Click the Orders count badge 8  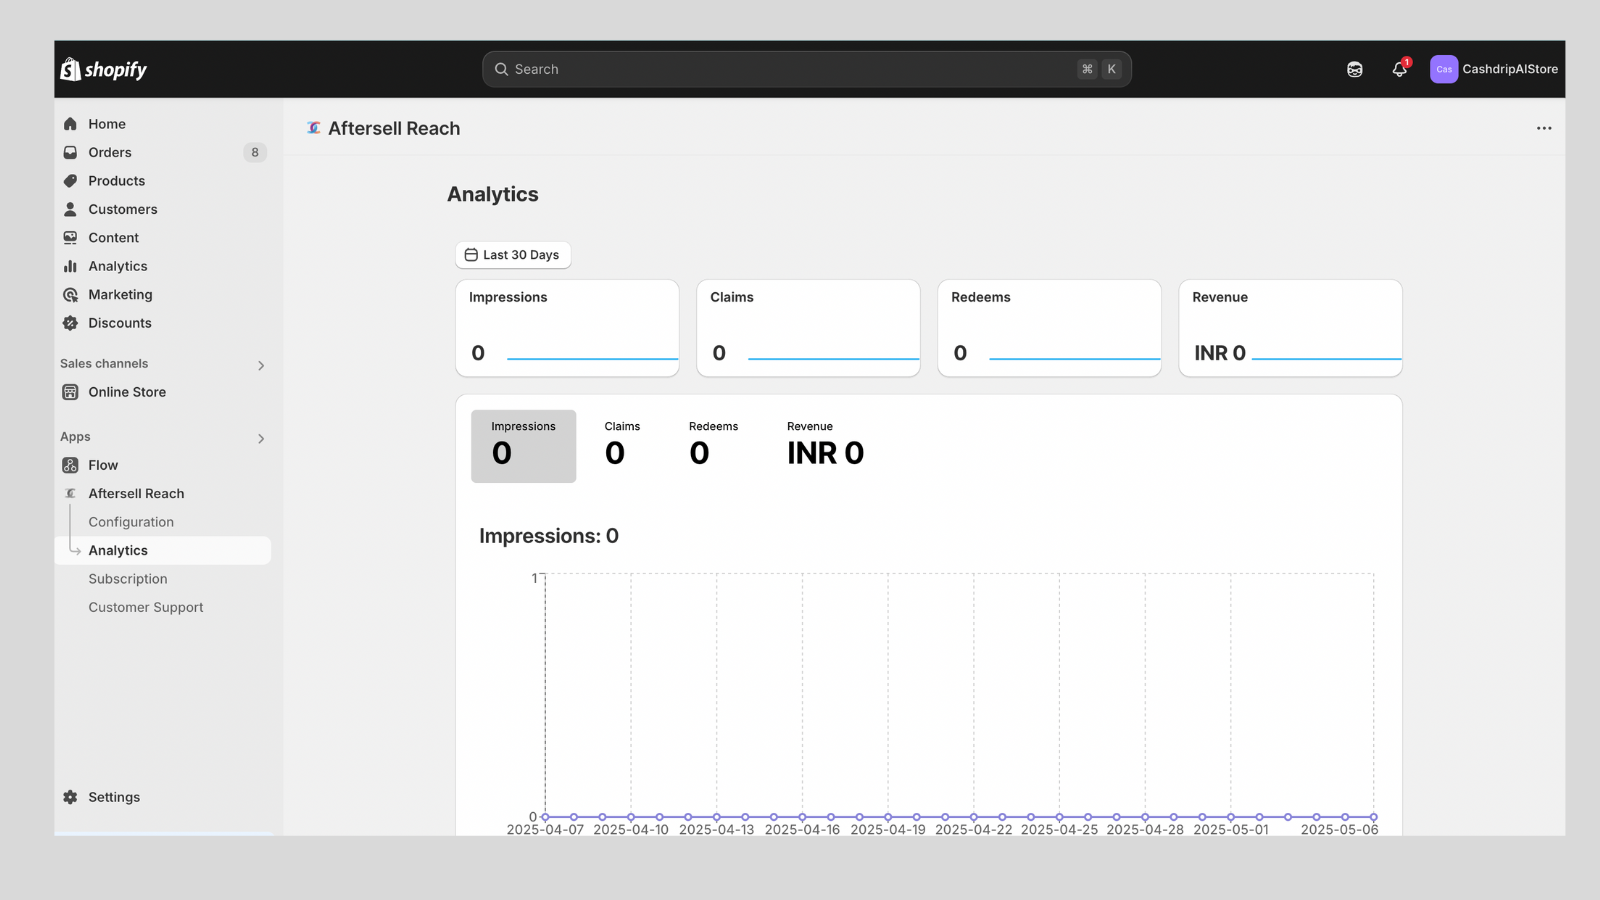[x=255, y=152]
